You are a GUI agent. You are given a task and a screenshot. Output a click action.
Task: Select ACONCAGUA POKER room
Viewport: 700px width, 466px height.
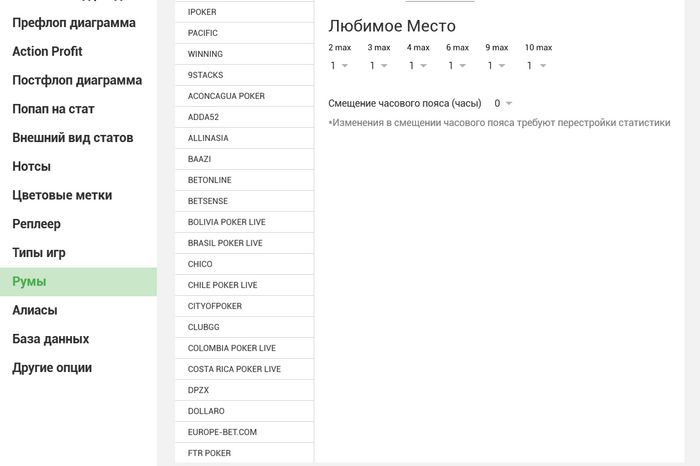[x=244, y=96]
